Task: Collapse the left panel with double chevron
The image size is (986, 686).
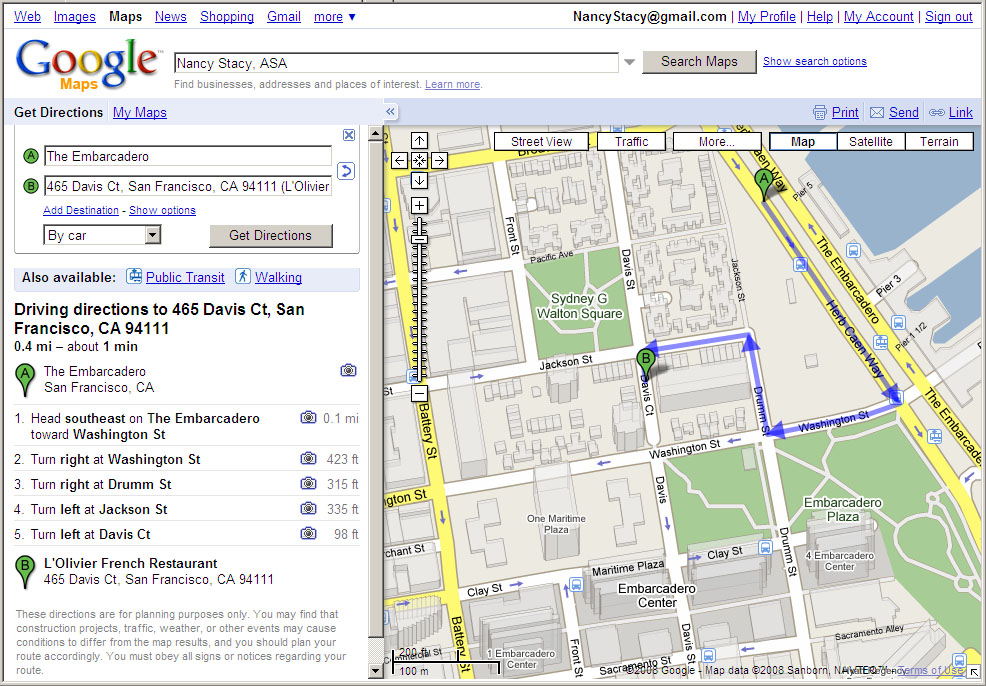Action: tap(391, 112)
